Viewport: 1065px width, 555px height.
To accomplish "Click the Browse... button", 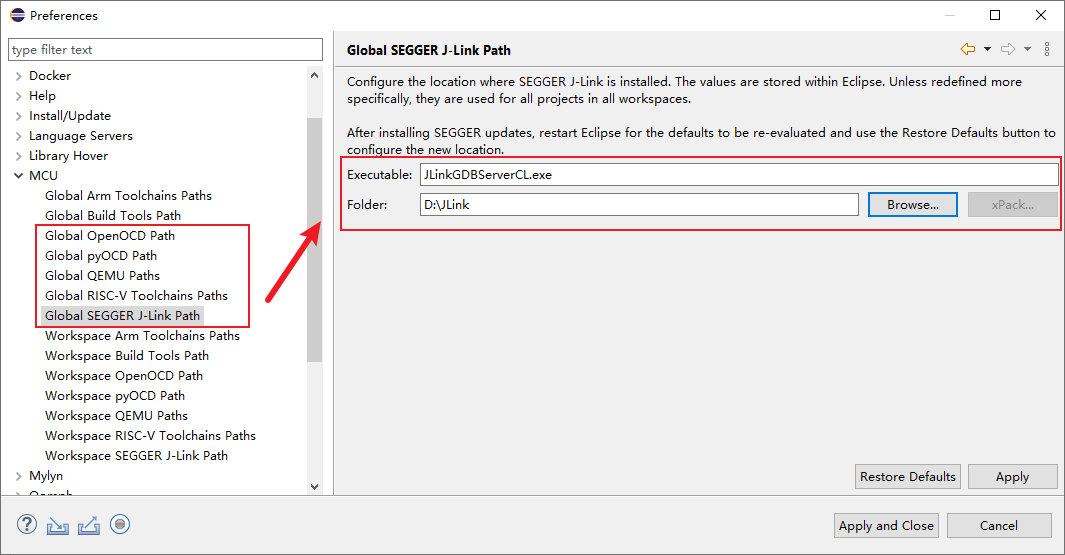I will 913,204.
